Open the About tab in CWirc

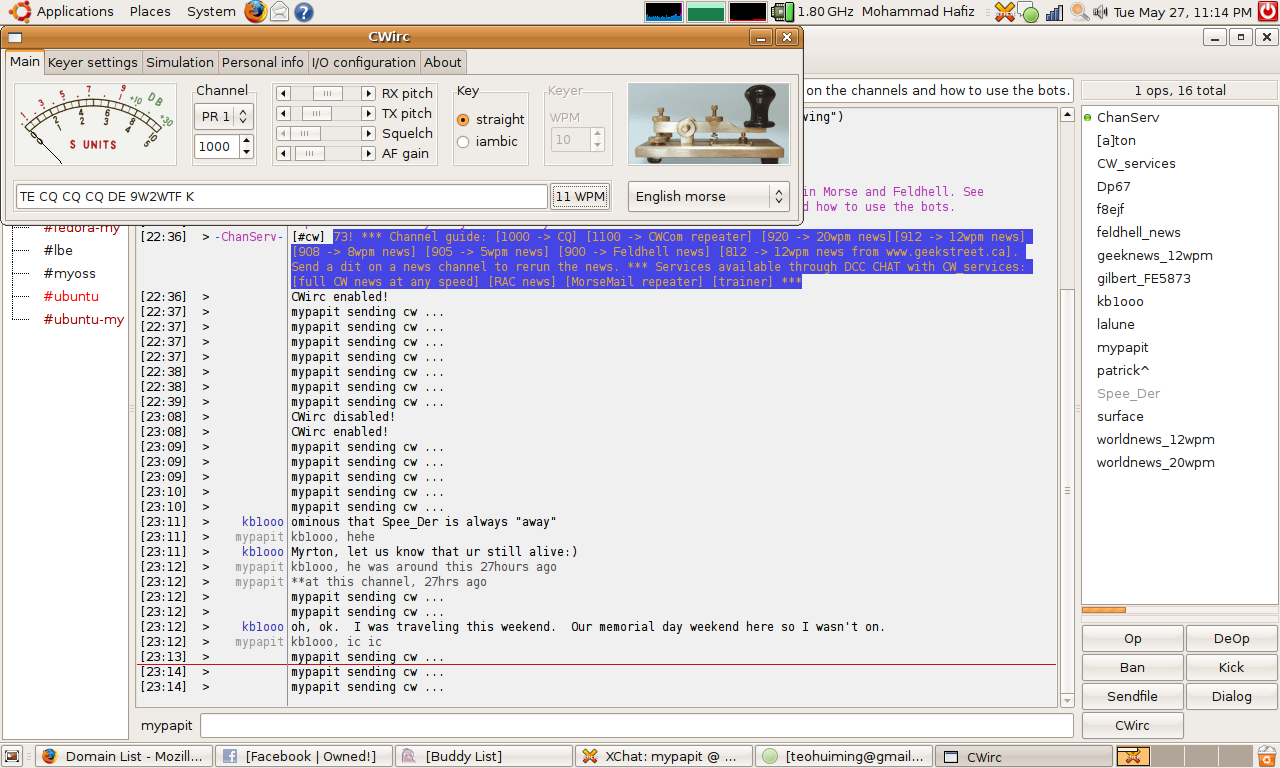point(443,62)
